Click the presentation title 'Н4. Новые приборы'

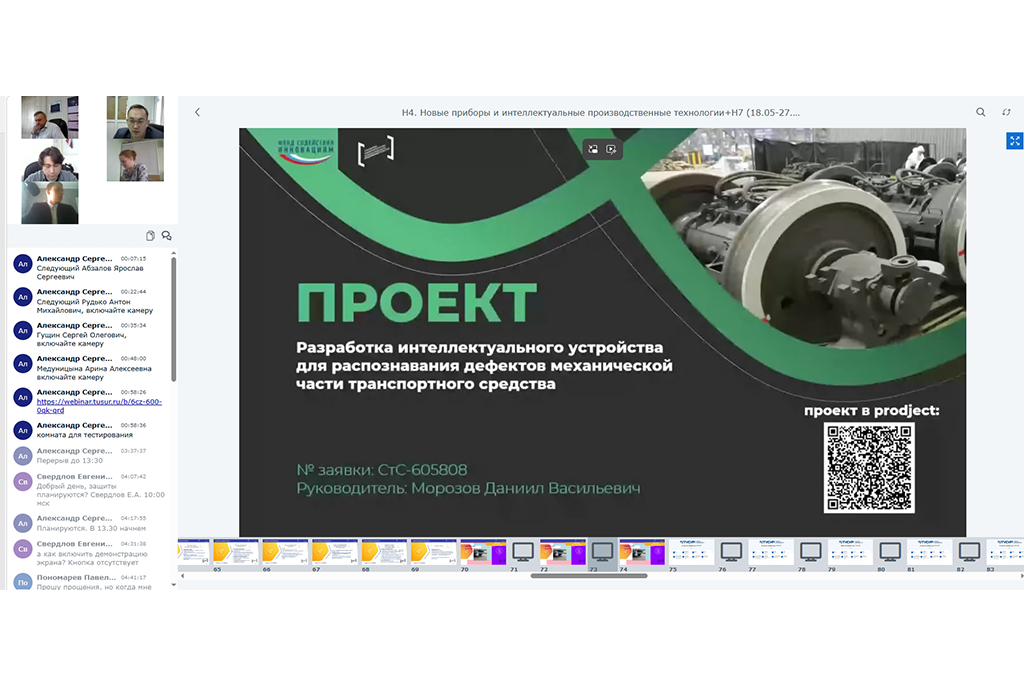tap(600, 112)
